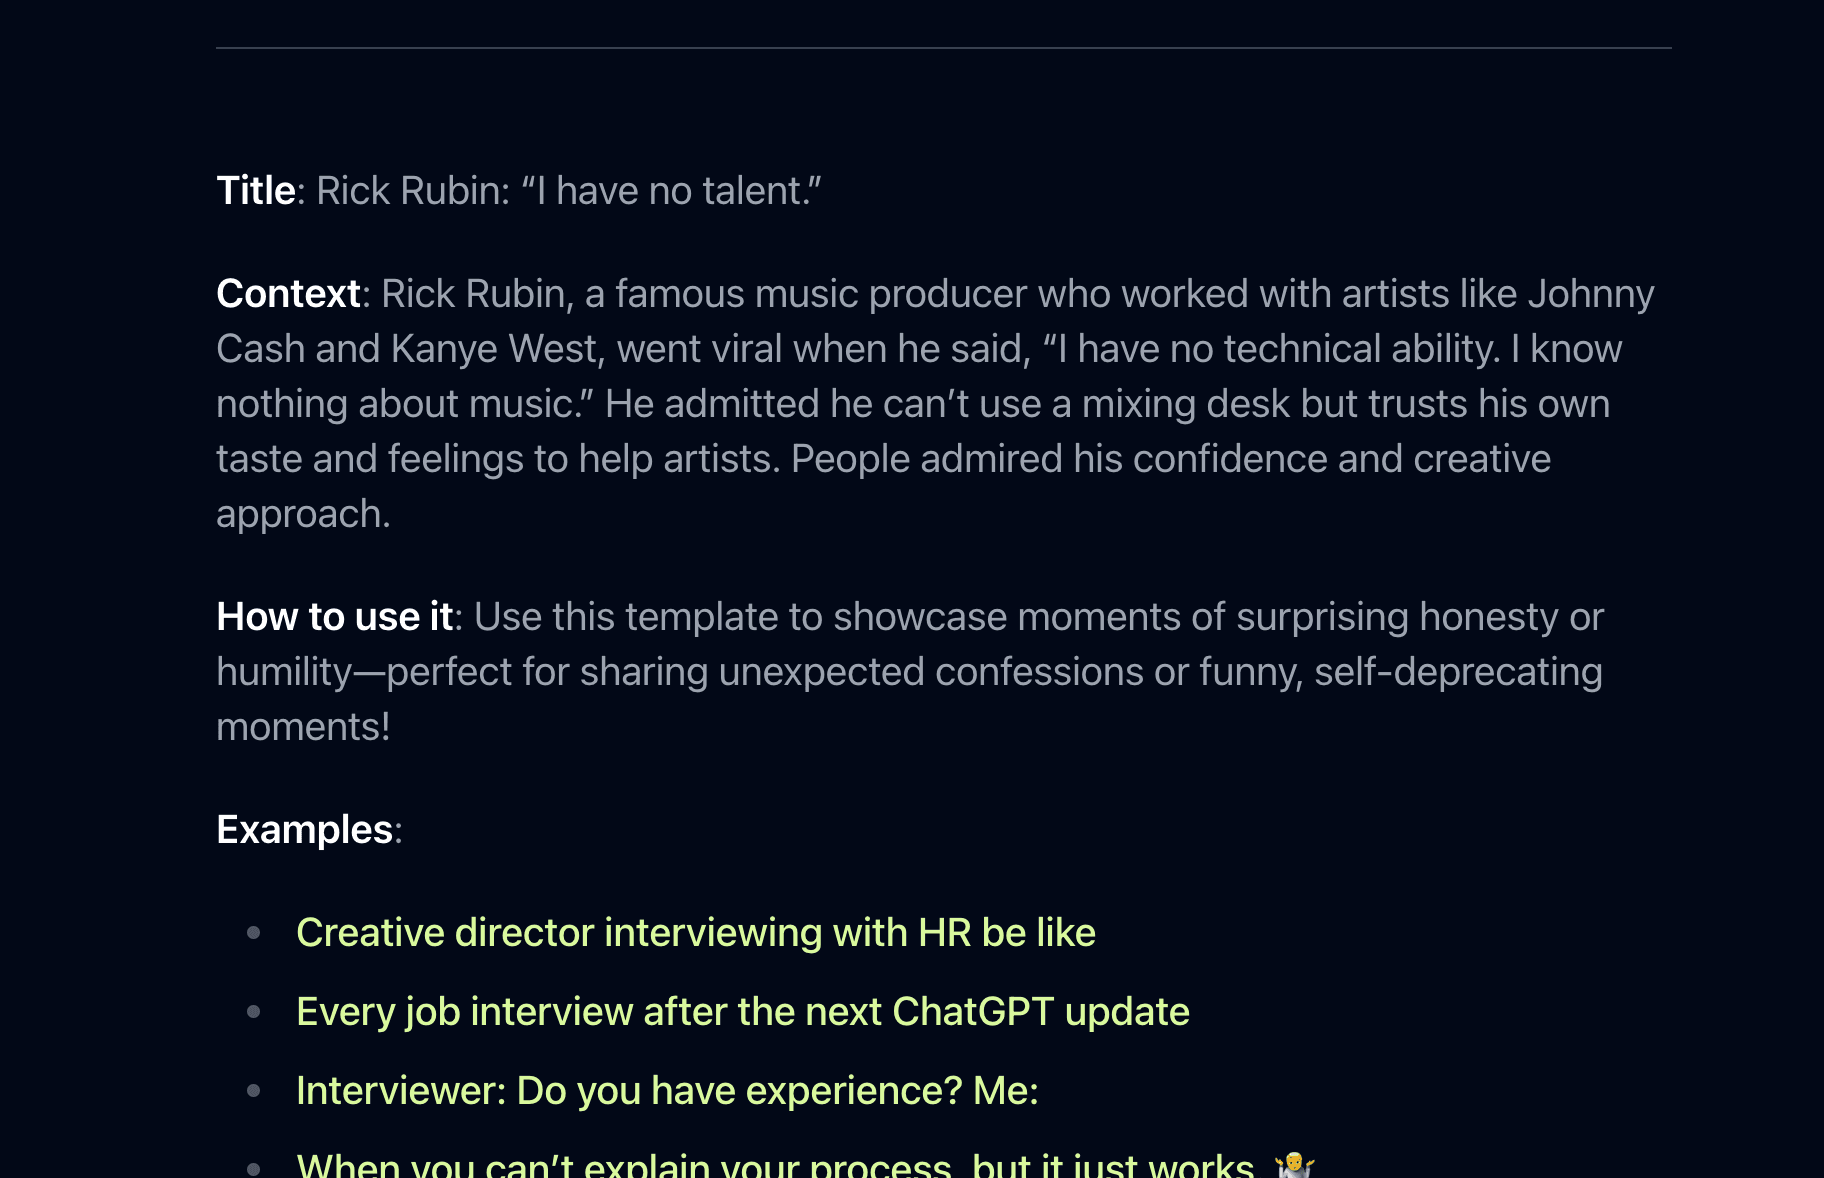This screenshot has width=1824, height=1178.
Task: Click the bold 'Examples' label
Action: pyautogui.click(x=304, y=829)
